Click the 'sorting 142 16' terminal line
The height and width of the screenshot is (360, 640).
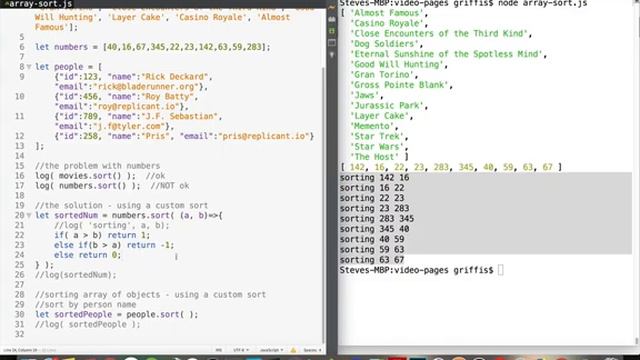click(x=374, y=178)
